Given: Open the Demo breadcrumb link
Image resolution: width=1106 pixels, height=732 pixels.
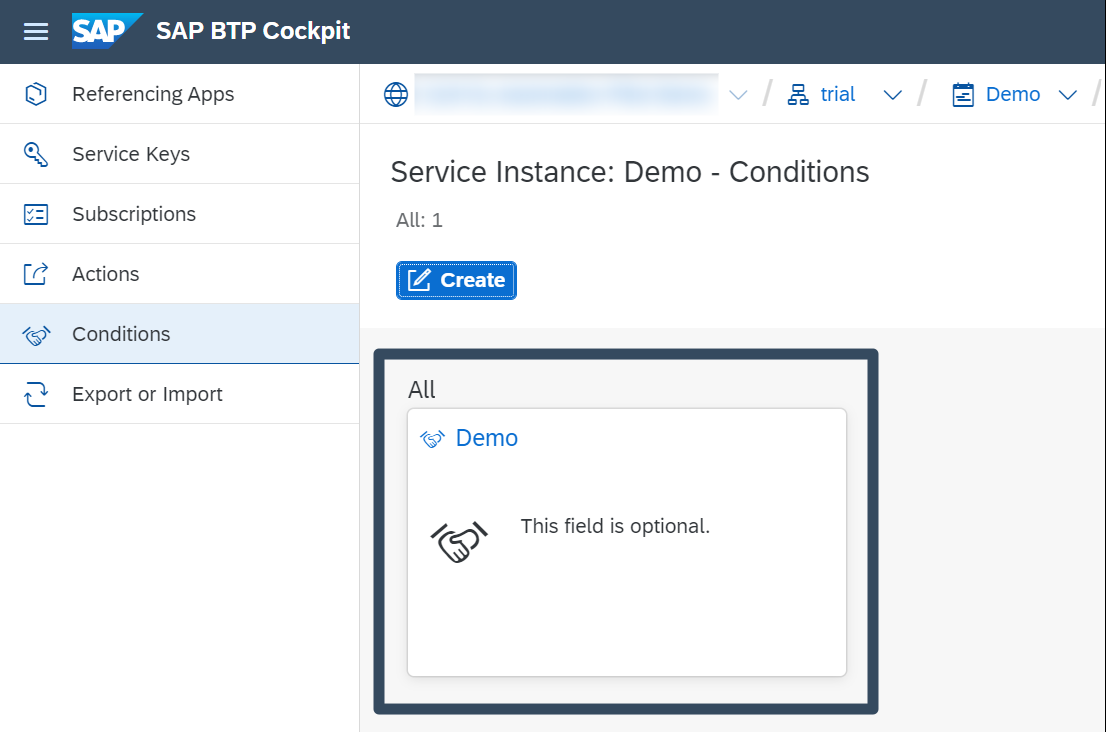Looking at the screenshot, I should pyautogui.click(x=1013, y=94).
